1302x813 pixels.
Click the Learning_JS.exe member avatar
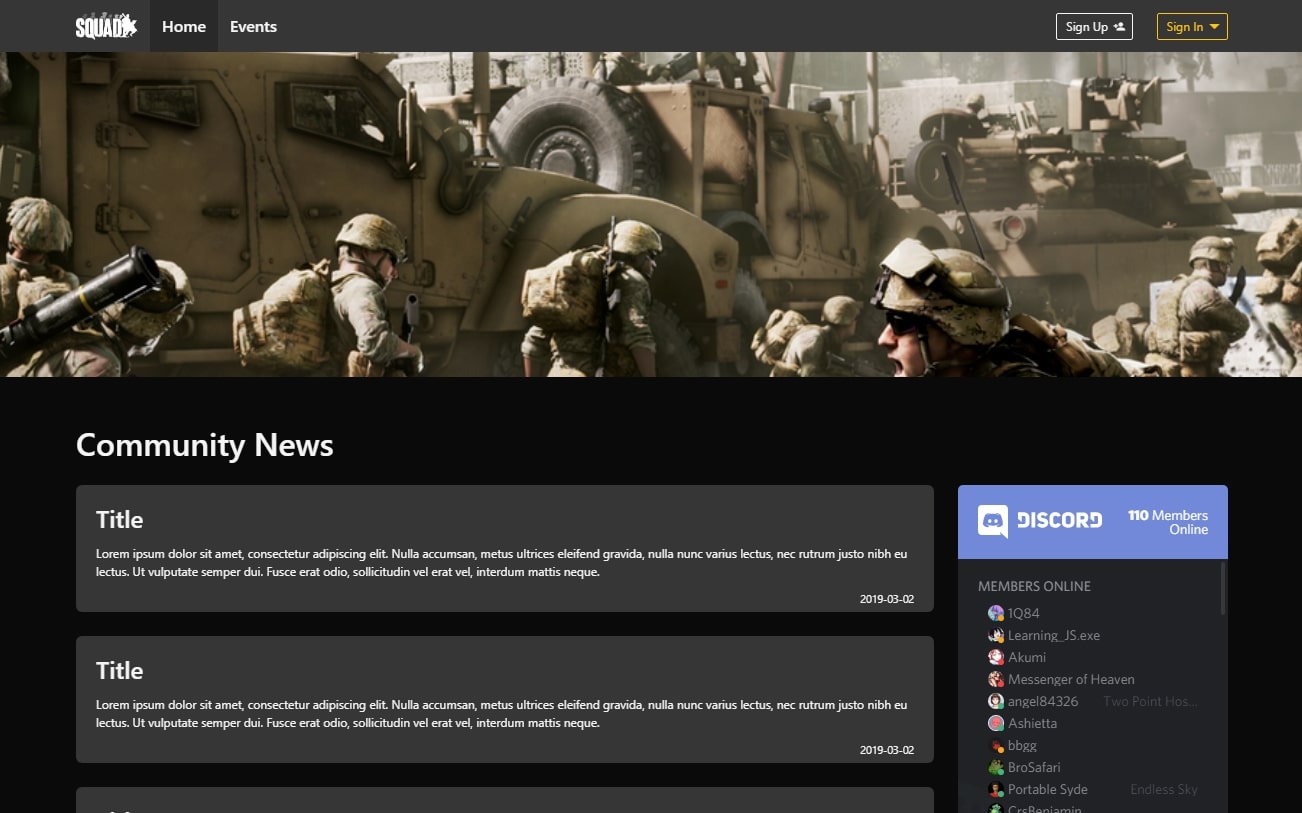pyautogui.click(x=996, y=635)
